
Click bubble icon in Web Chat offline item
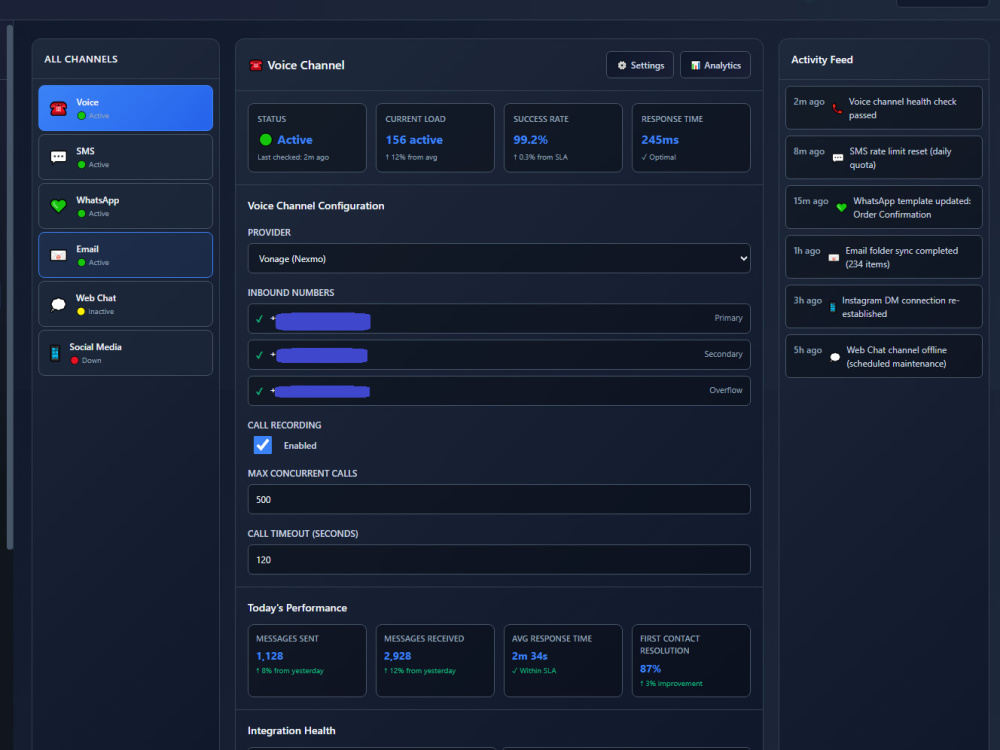tap(835, 357)
